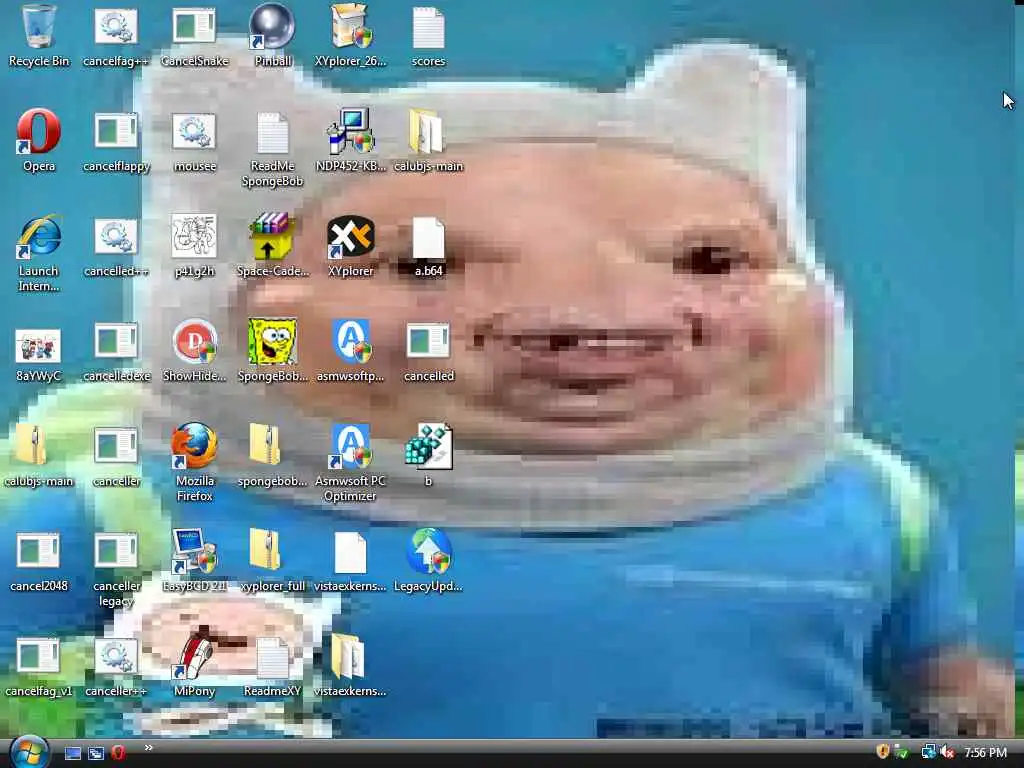Viewport: 1024px width, 768px height.
Task: Click the muted volume tray icon
Action: point(948,752)
